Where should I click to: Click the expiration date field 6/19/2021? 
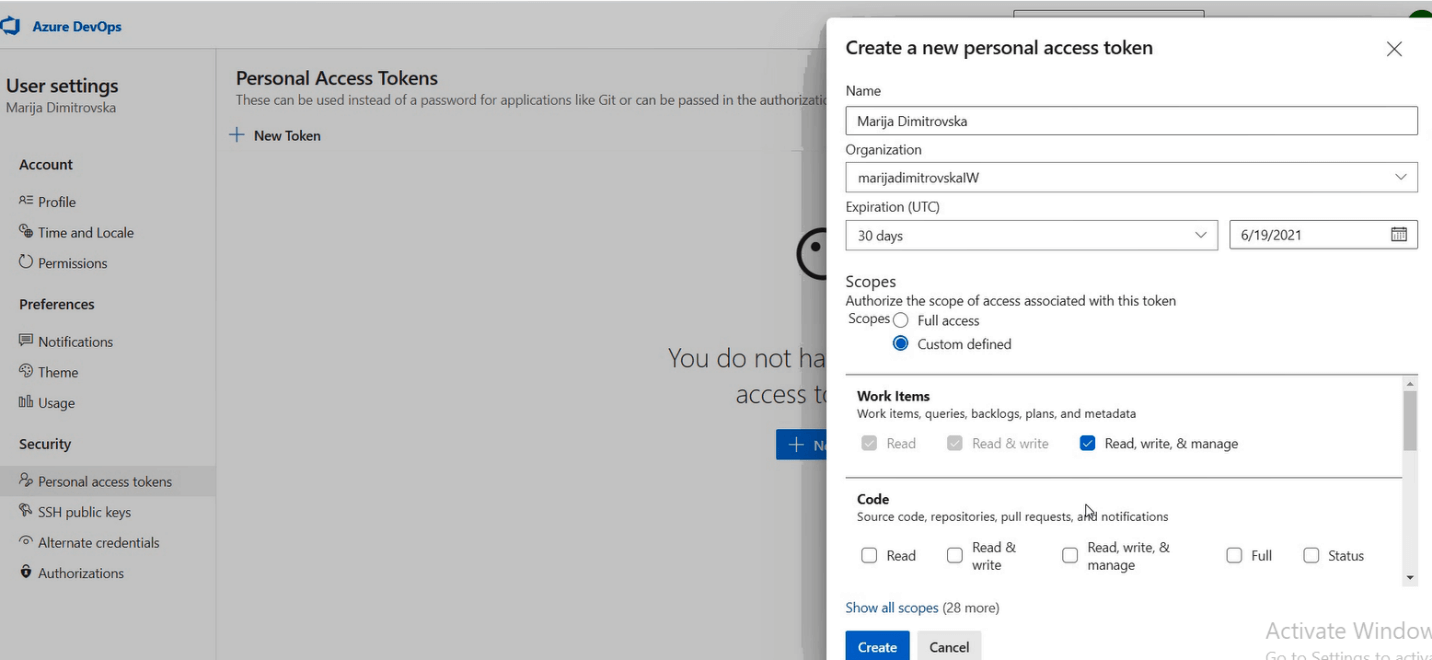(1323, 235)
